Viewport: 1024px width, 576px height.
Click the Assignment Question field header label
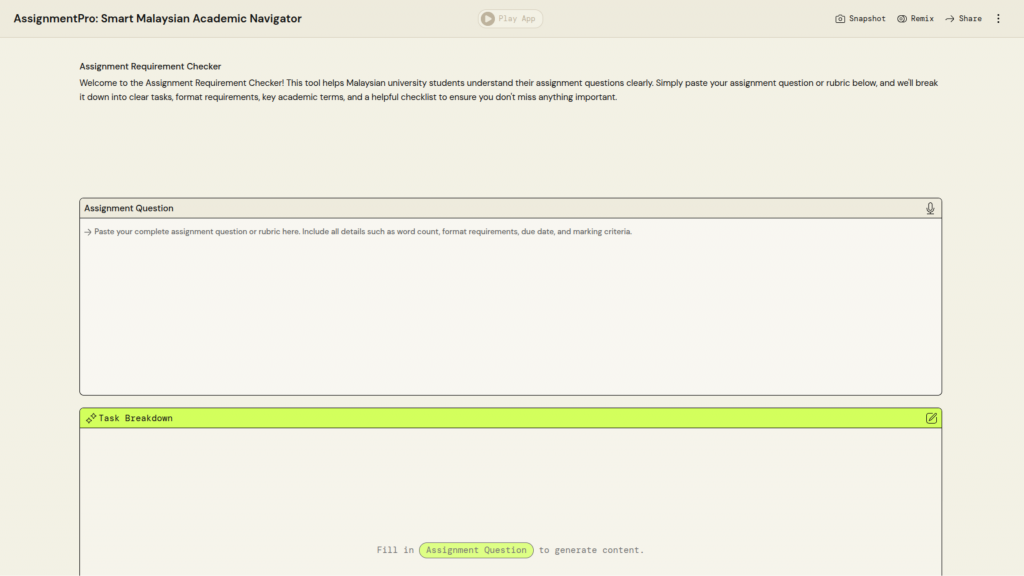tap(129, 208)
